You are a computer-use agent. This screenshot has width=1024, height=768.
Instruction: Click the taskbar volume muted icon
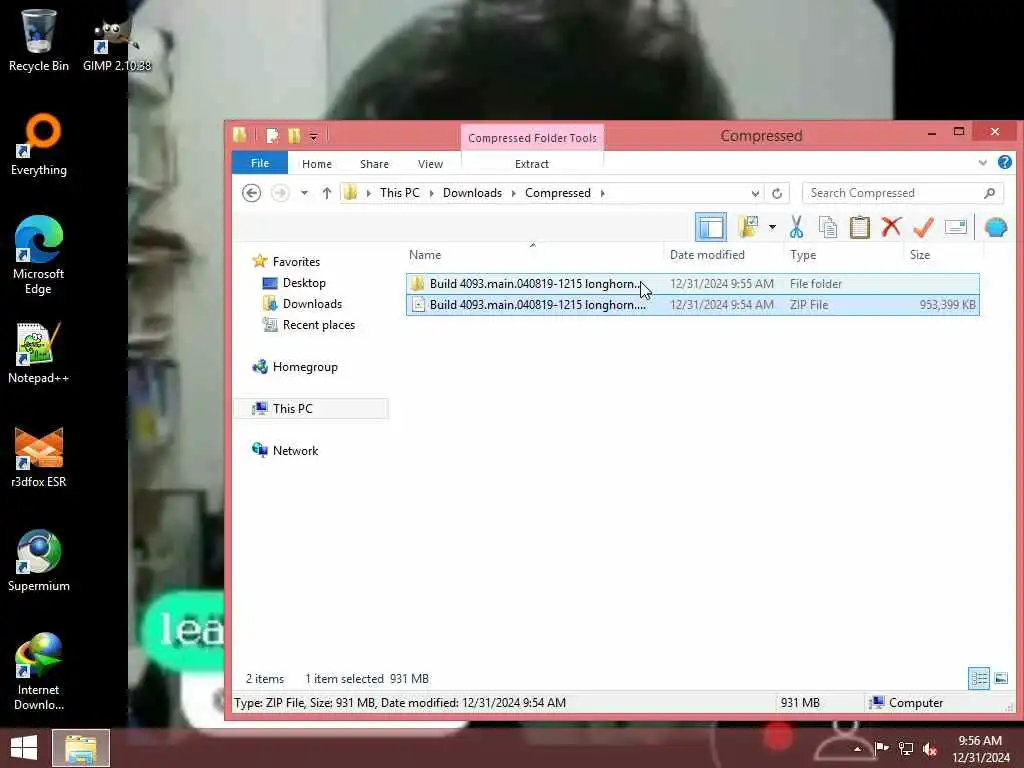(x=929, y=748)
